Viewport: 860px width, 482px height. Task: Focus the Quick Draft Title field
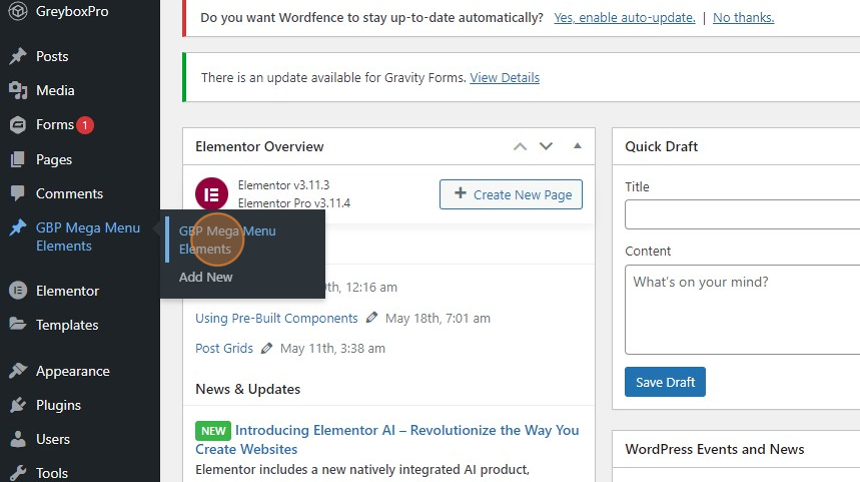coord(742,214)
